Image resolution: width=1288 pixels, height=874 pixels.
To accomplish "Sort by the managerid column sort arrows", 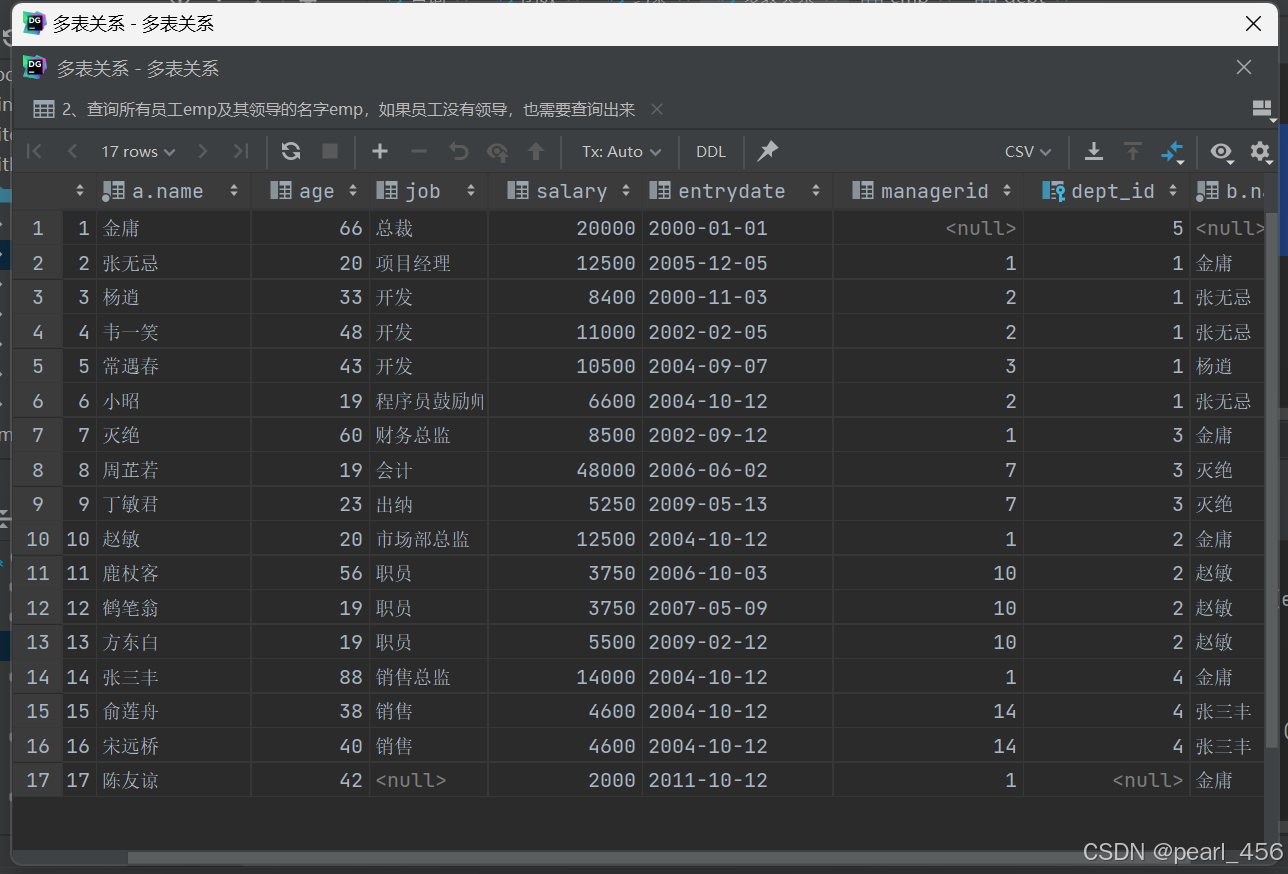I will point(1007,191).
